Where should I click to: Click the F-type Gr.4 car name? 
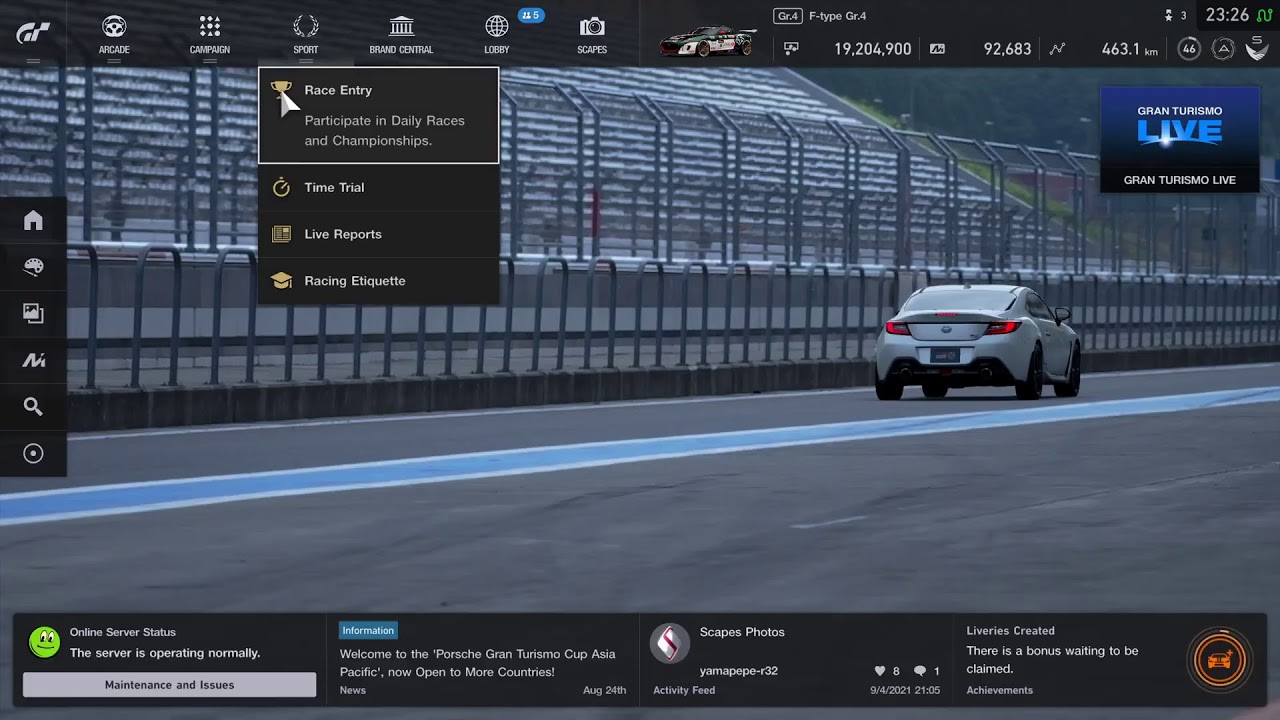[839, 16]
